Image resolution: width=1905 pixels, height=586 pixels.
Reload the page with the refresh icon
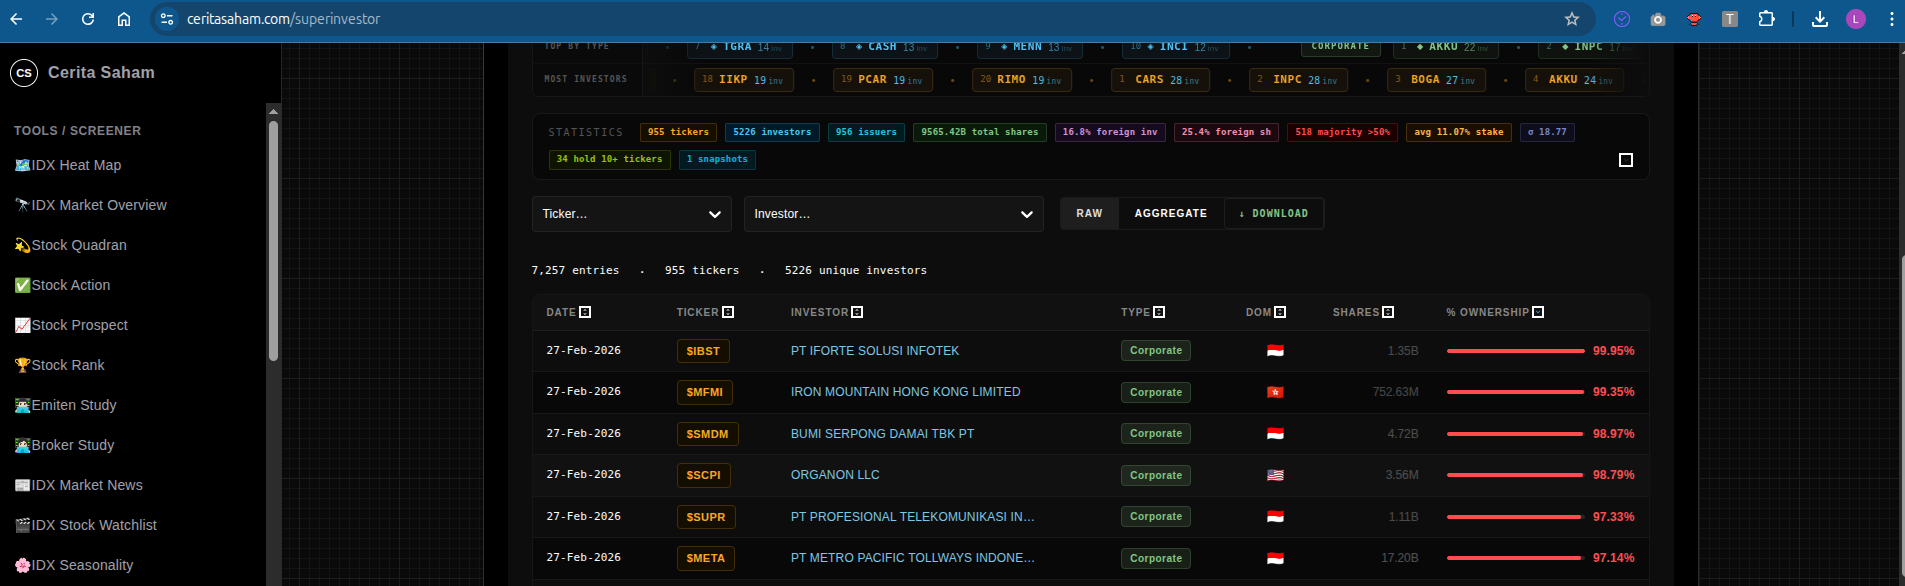[x=88, y=19]
